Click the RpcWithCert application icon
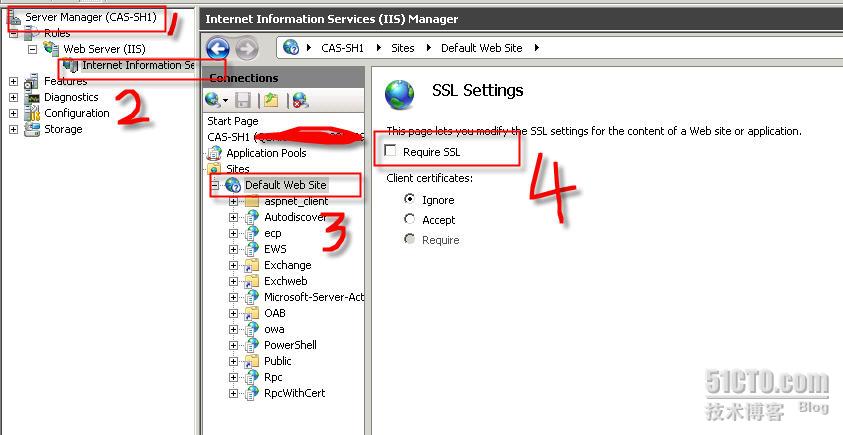843x435 pixels. [x=252, y=393]
